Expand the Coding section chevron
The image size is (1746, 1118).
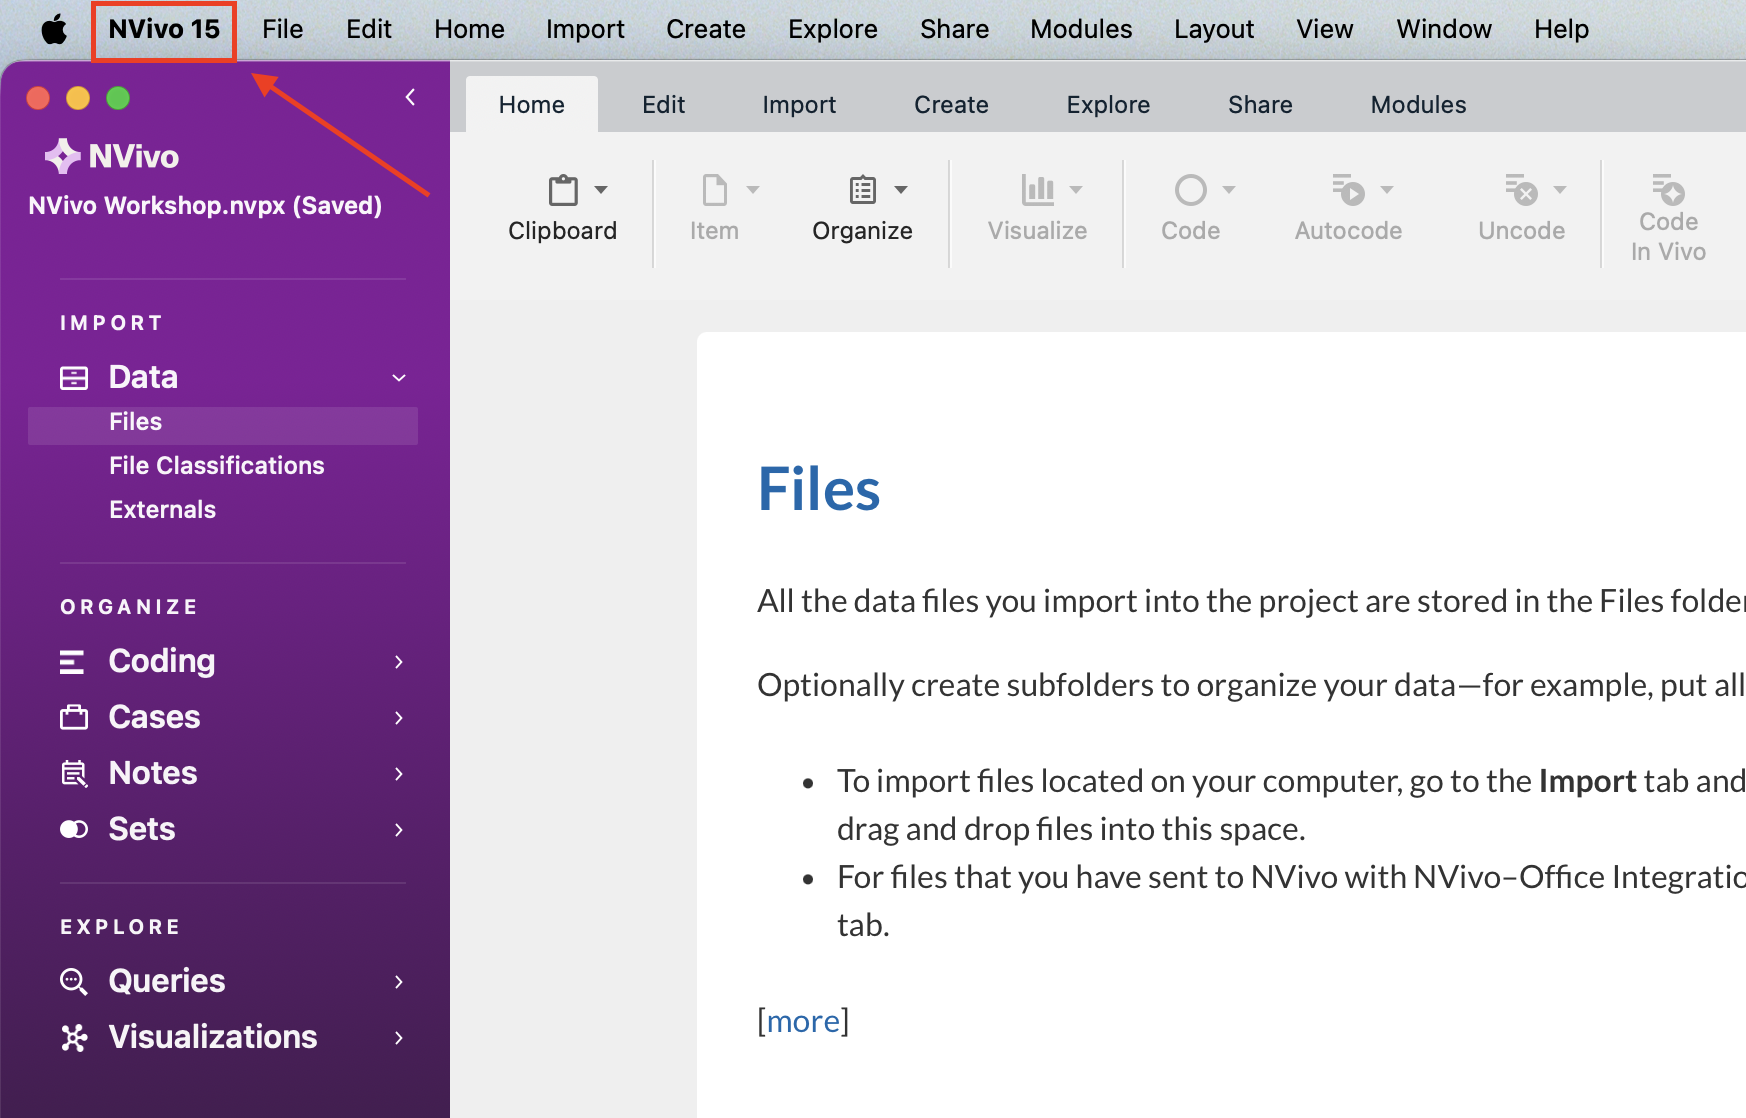(x=399, y=662)
